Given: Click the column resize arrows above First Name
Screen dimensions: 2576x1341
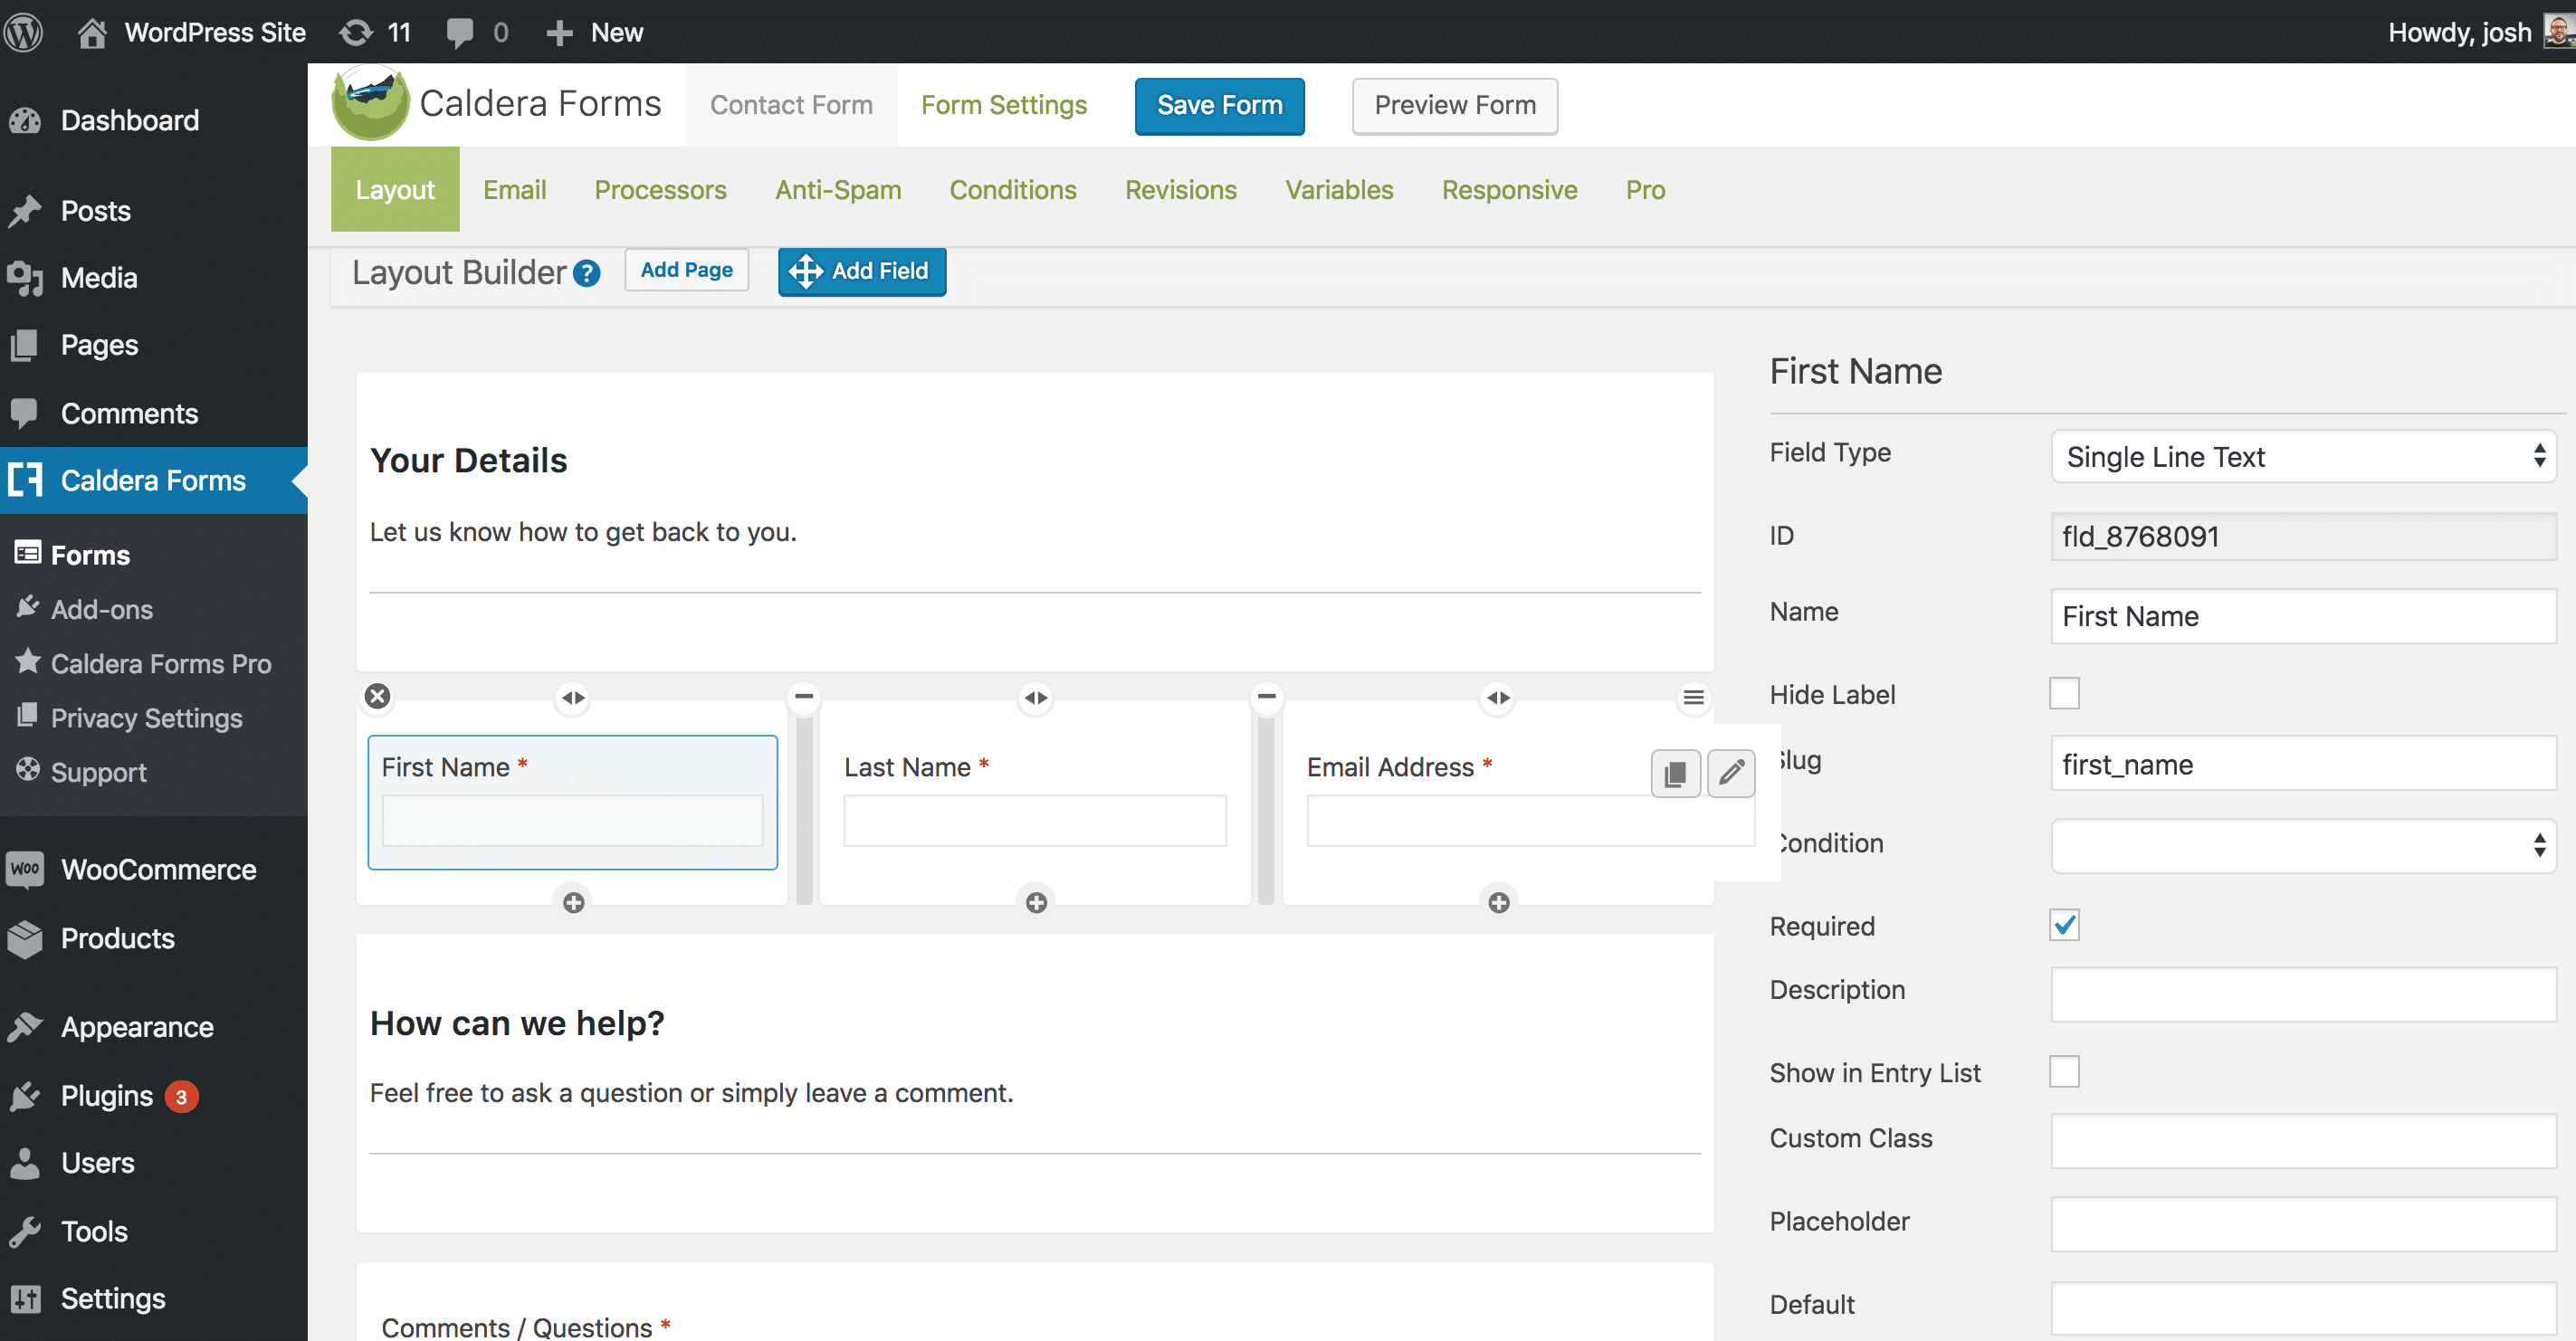Looking at the screenshot, I should tap(573, 697).
